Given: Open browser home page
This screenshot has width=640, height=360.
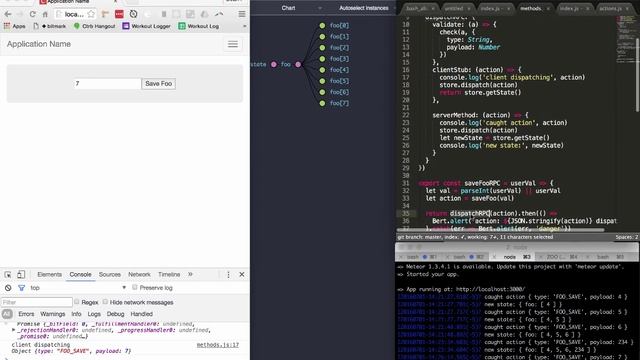Looking at the screenshot, I should pyautogui.click(x=45, y=14).
